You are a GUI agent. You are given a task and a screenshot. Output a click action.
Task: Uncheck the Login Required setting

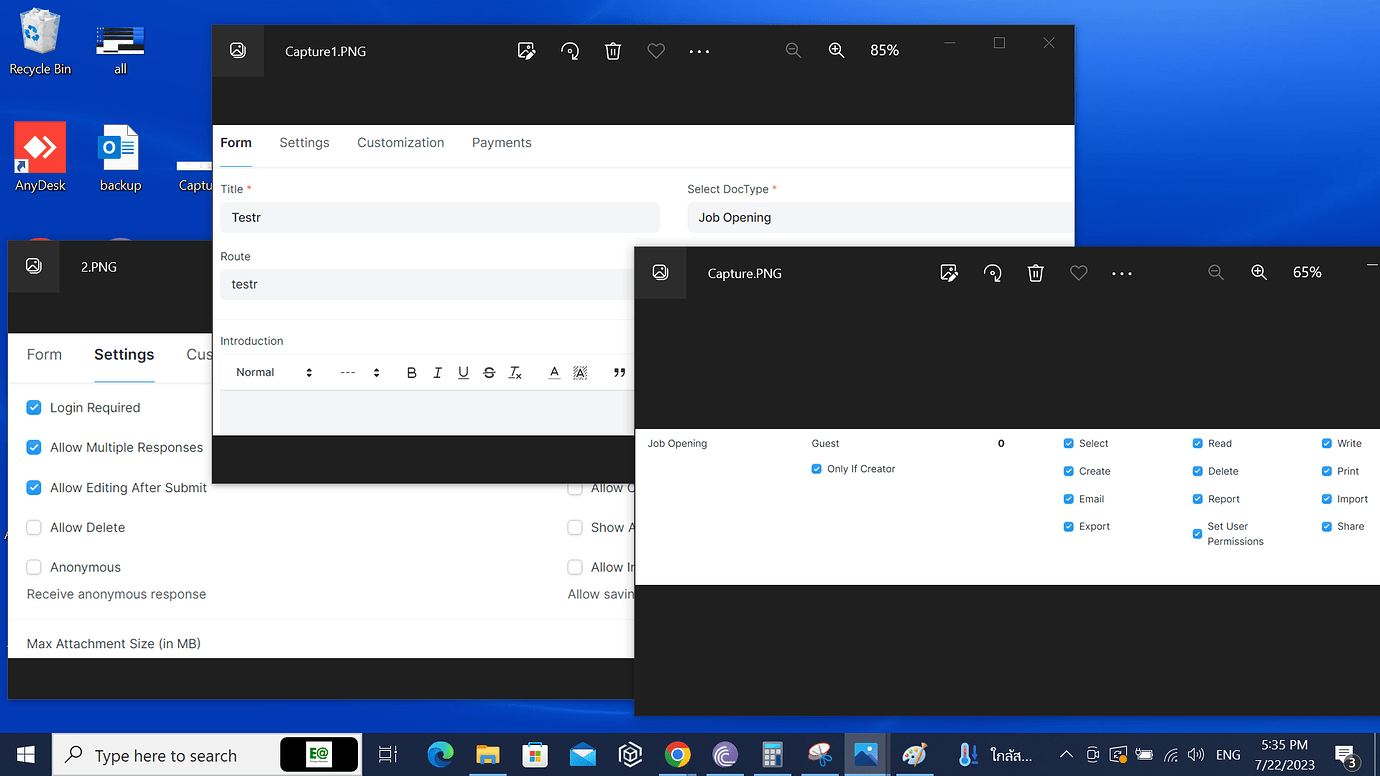[x=33, y=407]
